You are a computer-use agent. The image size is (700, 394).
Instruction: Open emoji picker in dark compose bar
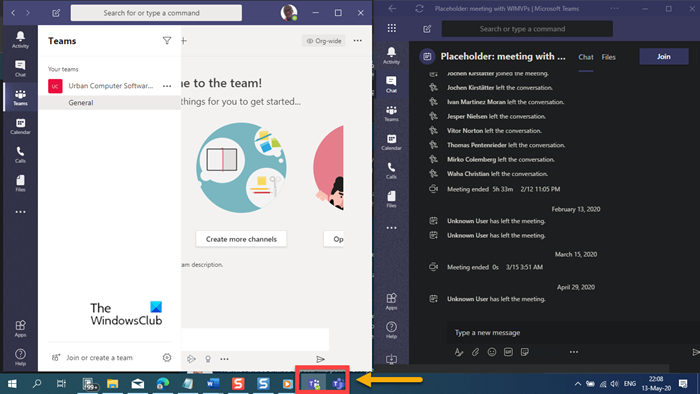coord(492,352)
